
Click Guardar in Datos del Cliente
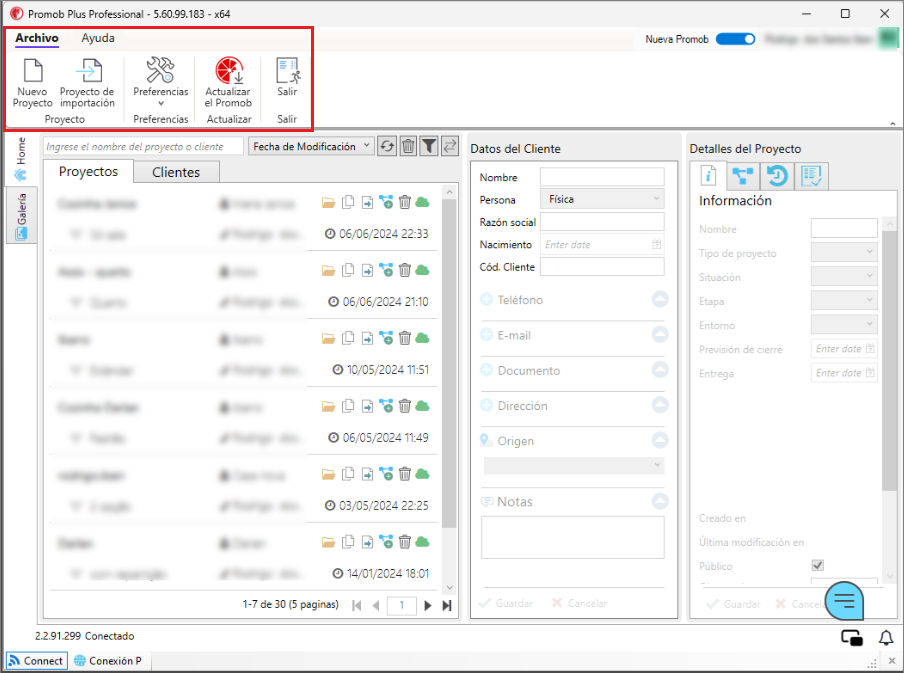pos(506,603)
